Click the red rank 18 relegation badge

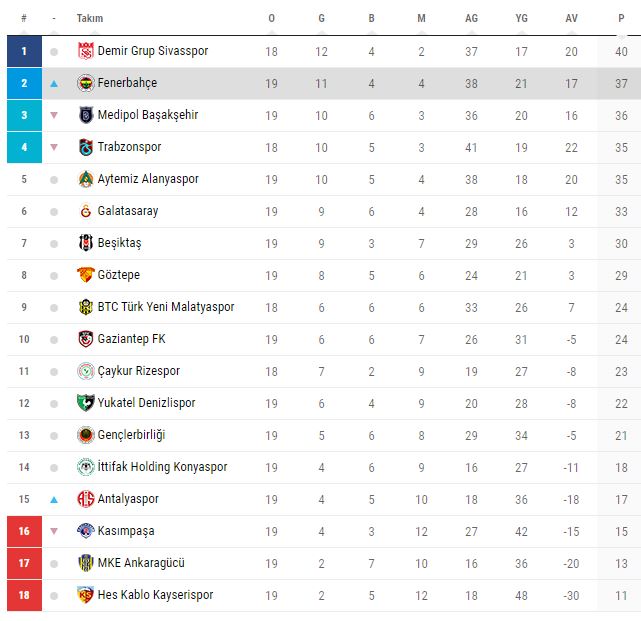click(x=24, y=595)
